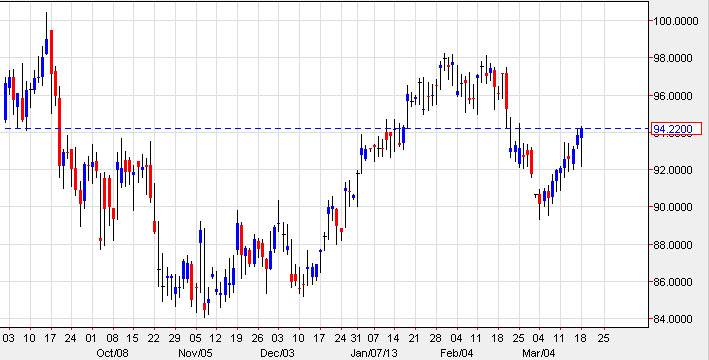The height and width of the screenshot is (360, 709).
Task: Click the 01 day tick label
Action: (x=92, y=338)
